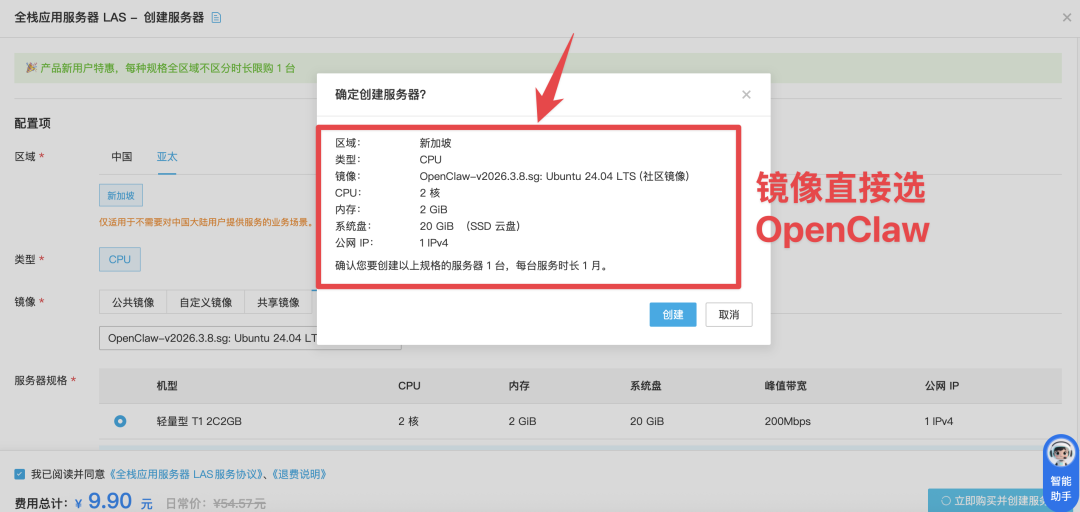Select the 轻量型 T1 2C2GB radio button
The width and height of the screenshot is (1080, 512).
click(x=120, y=421)
